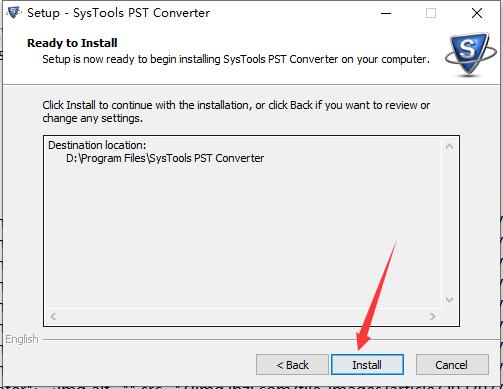Click the Destination location label
The image size is (503, 389).
click(97, 145)
